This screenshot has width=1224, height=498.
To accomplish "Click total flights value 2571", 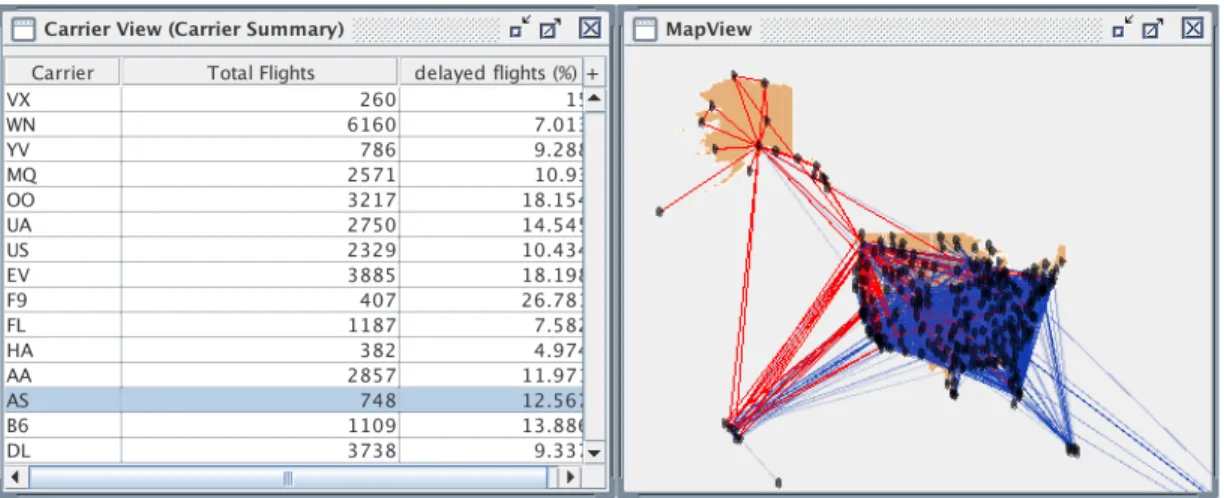I will (x=371, y=175).
